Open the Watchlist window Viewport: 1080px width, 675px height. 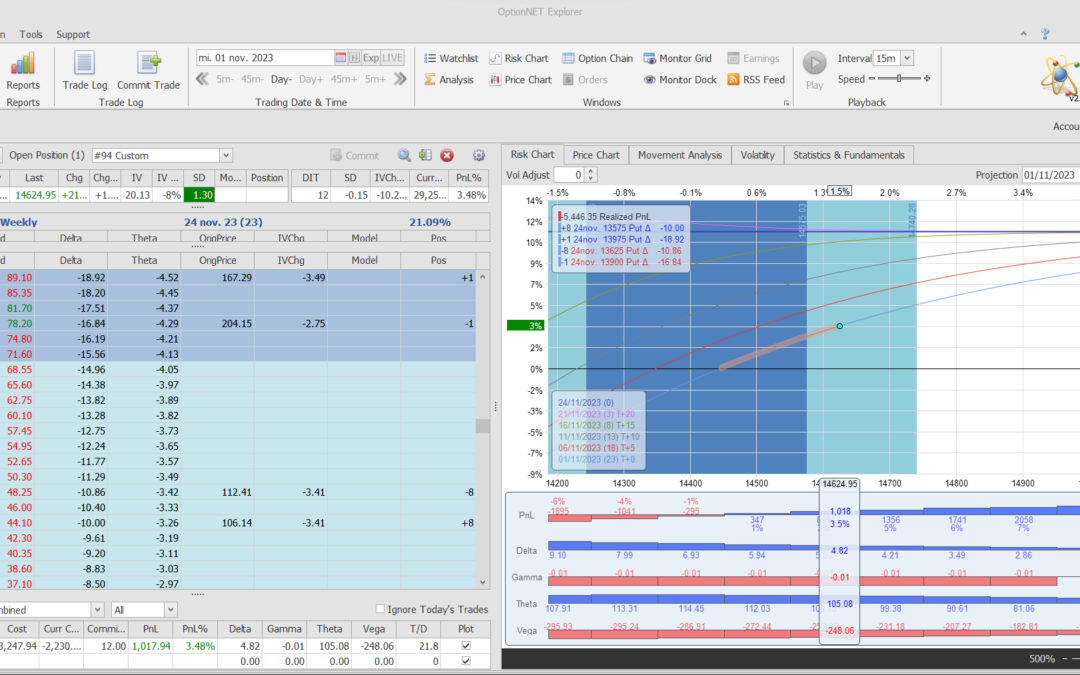pos(451,59)
